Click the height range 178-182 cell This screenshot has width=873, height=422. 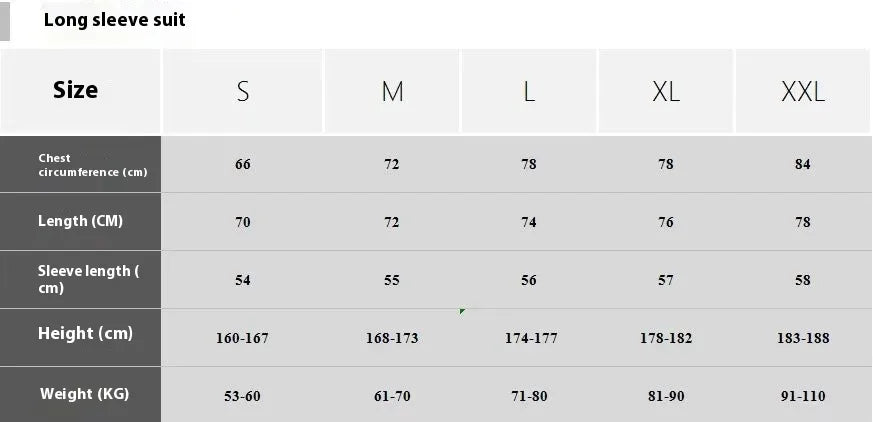(x=666, y=339)
